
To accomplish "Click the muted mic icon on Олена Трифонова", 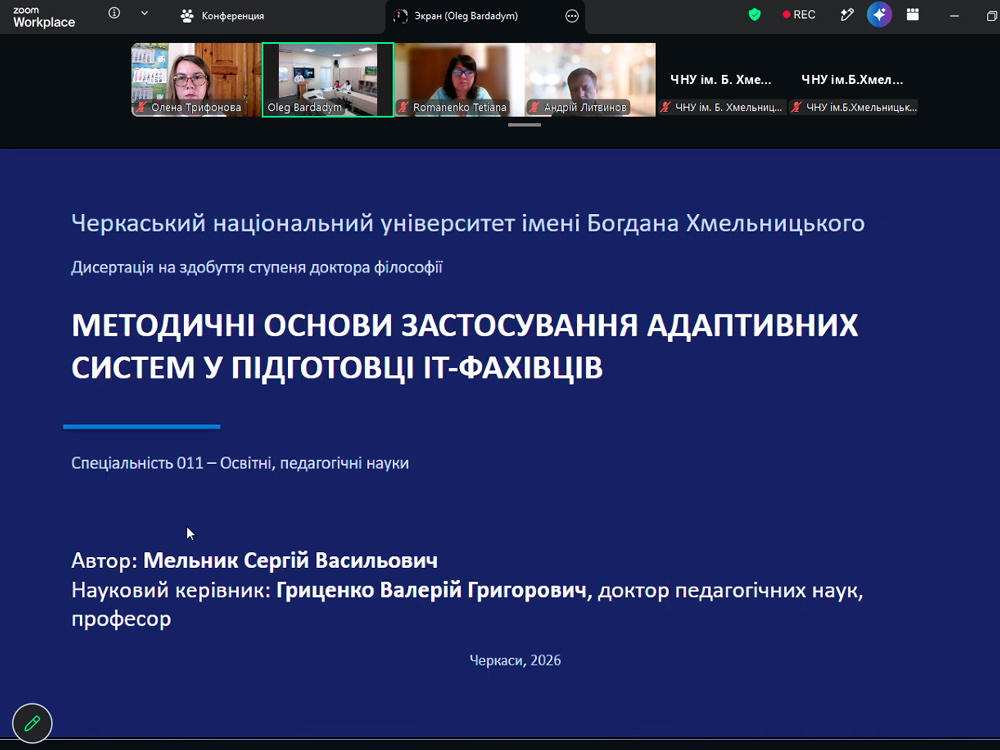I will click(142, 107).
